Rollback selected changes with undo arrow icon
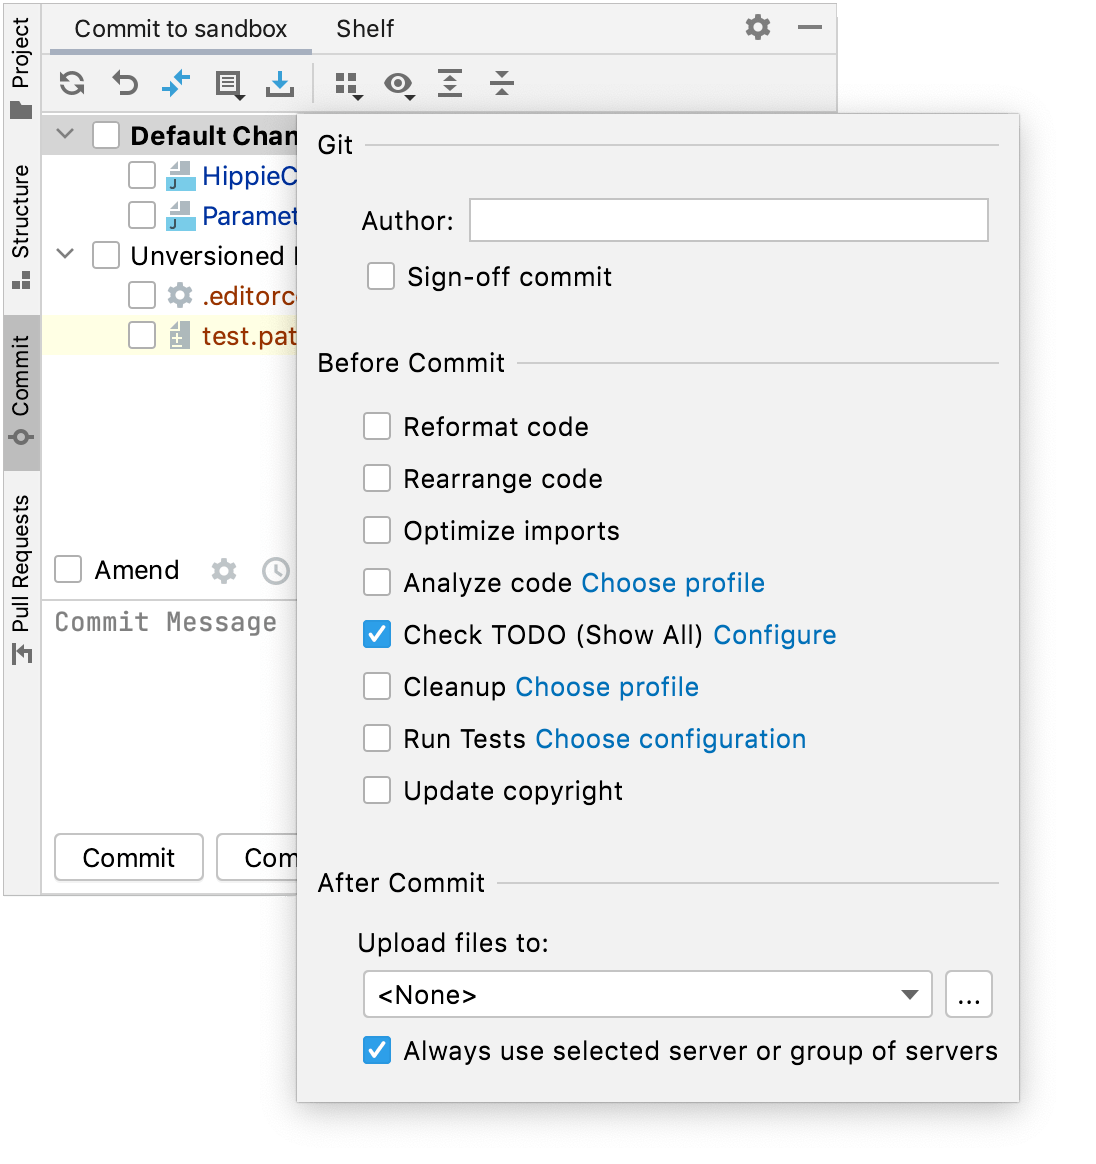This screenshot has height=1164, width=1096. click(x=124, y=84)
